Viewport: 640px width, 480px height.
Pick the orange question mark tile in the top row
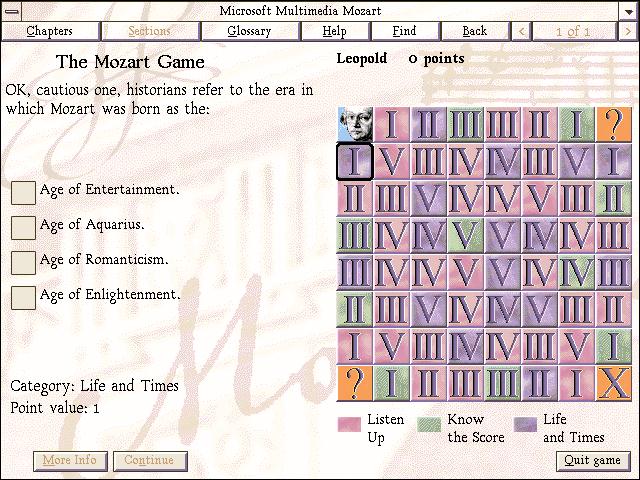coord(613,124)
